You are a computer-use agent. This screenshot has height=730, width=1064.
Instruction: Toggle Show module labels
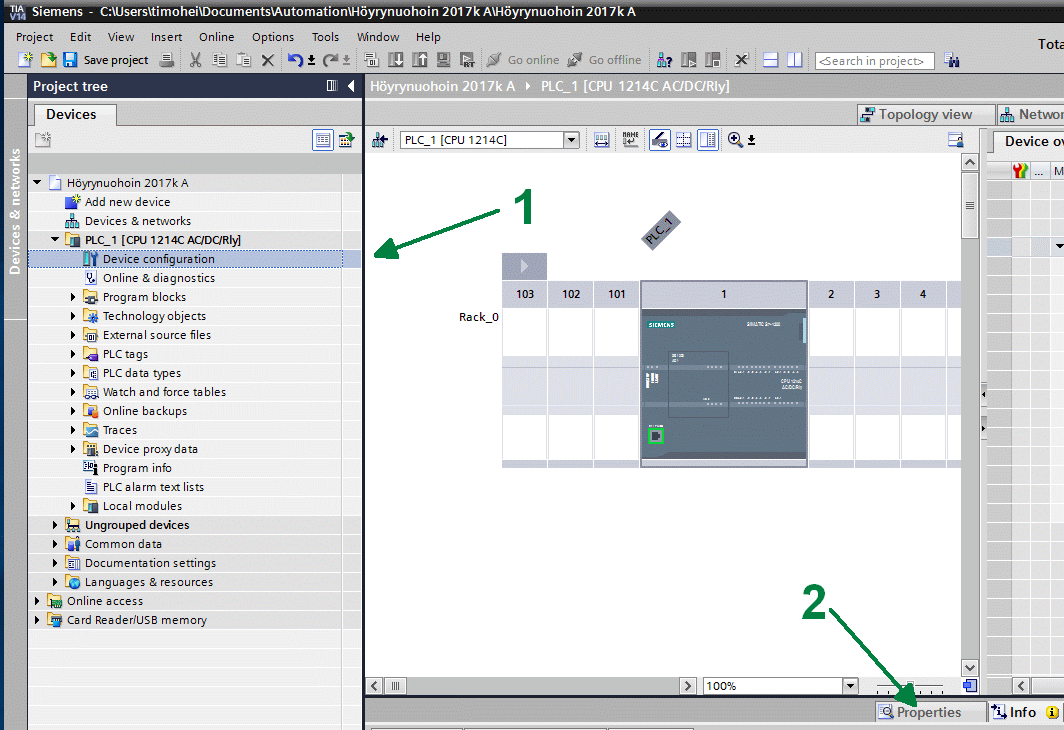(x=660, y=140)
